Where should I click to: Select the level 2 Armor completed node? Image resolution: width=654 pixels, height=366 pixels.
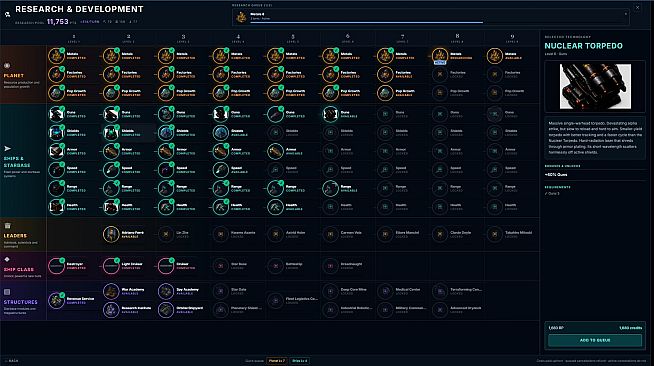(x=111, y=151)
